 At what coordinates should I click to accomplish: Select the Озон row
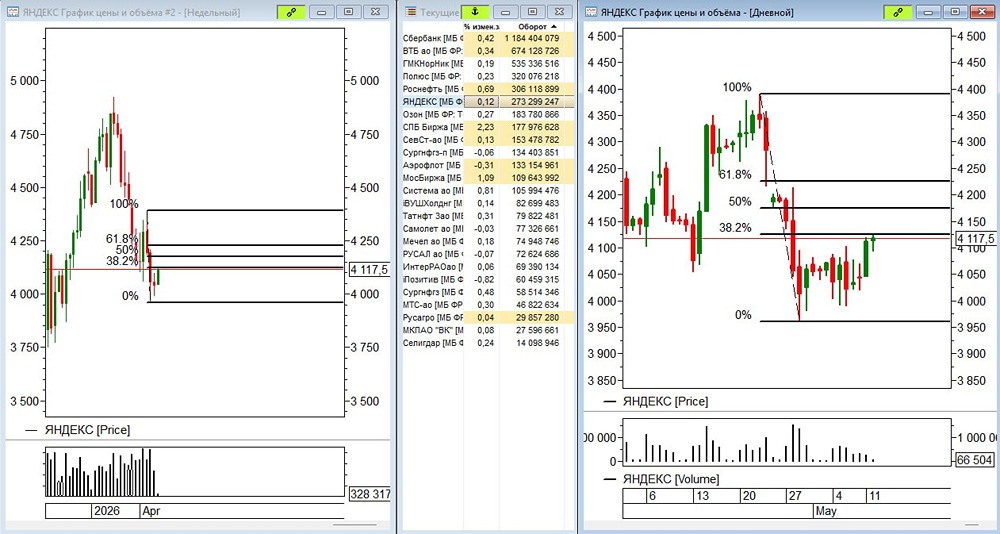(488, 115)
